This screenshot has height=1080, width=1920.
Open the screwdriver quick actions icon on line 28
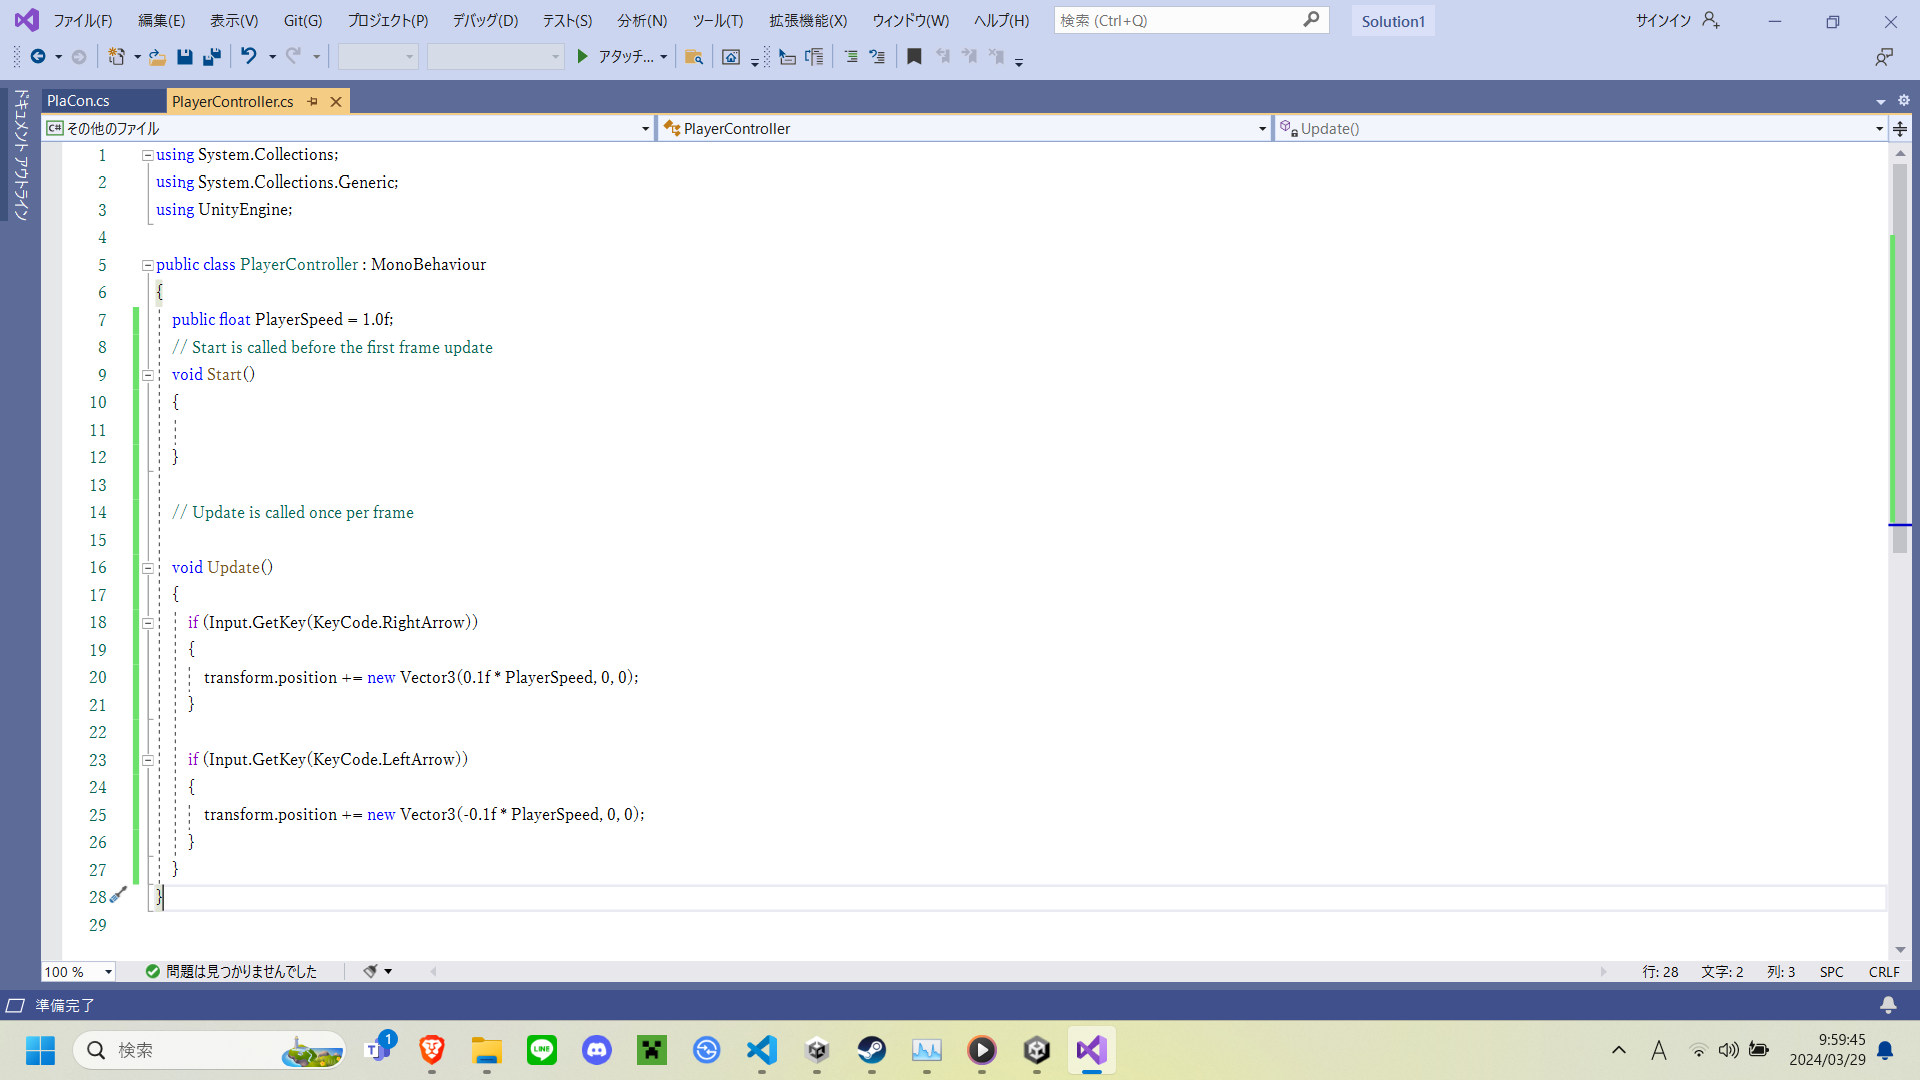click(x=118, y=895)
